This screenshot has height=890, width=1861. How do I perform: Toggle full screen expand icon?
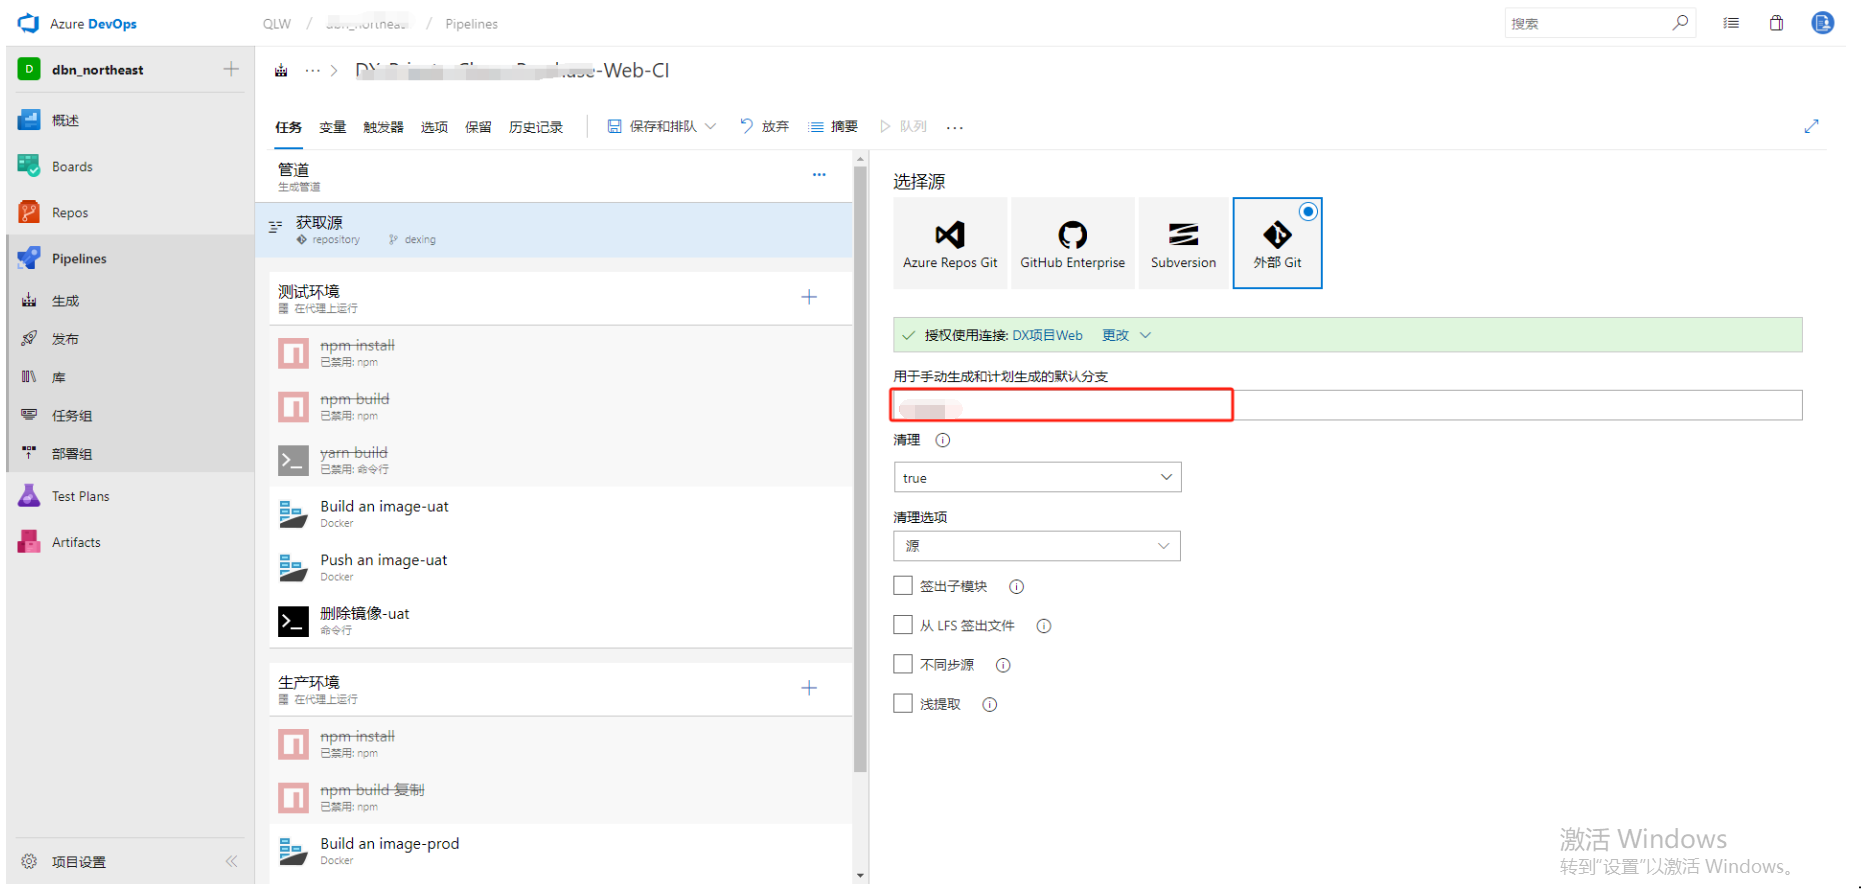pos(1811,126)
